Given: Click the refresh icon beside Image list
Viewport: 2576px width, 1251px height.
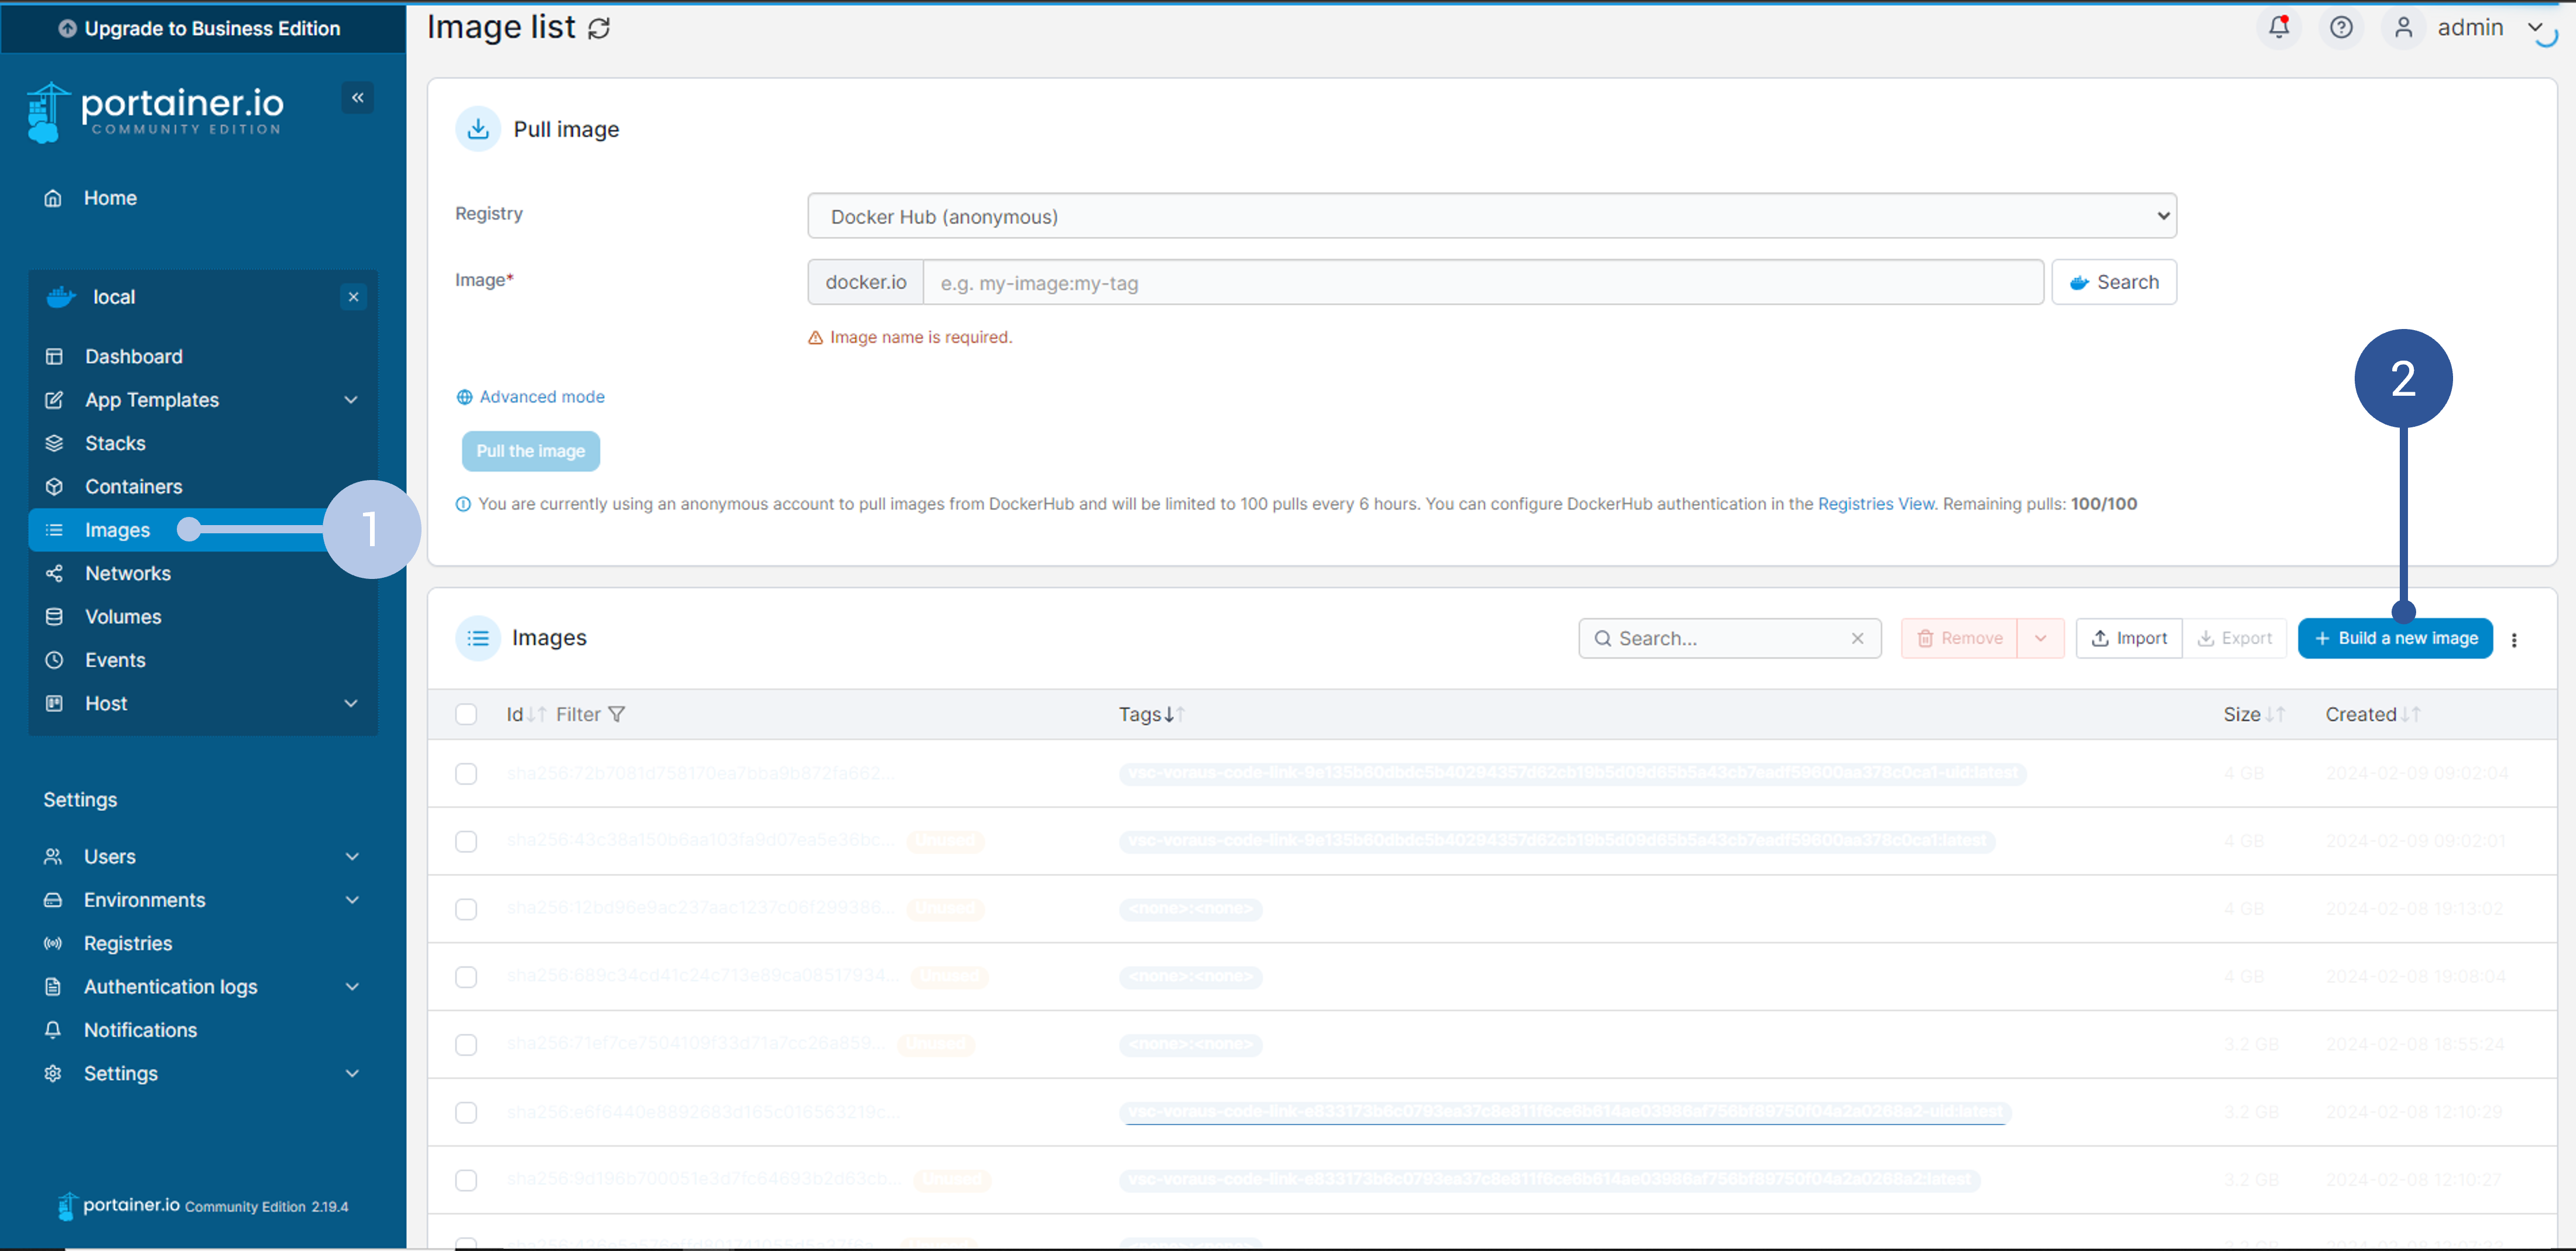Looking at the screenshot, I should point(599,29).
